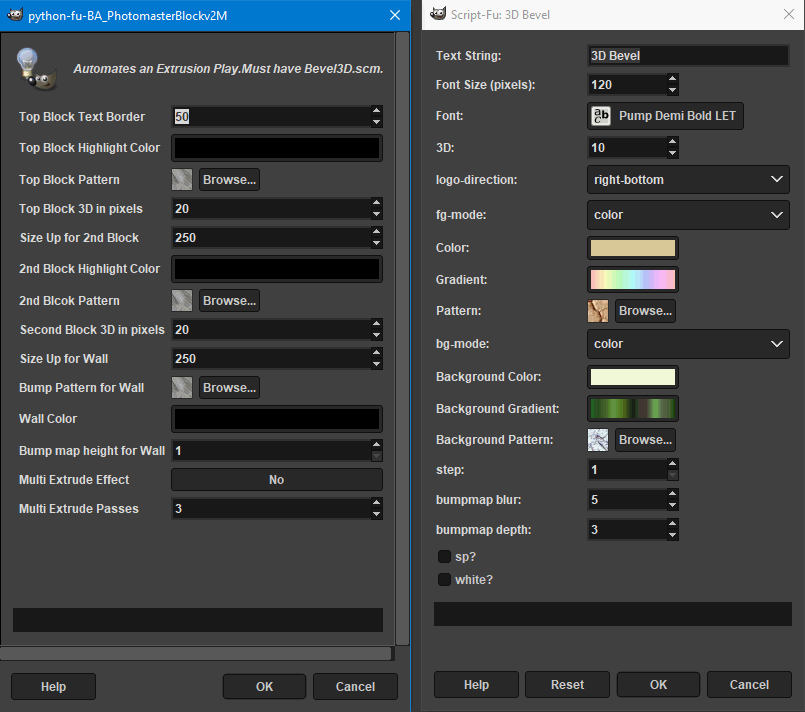Open font picker icon for Pump Demi Bold LET
This screenshot has height=712, width=805.
tap(601, 116)
